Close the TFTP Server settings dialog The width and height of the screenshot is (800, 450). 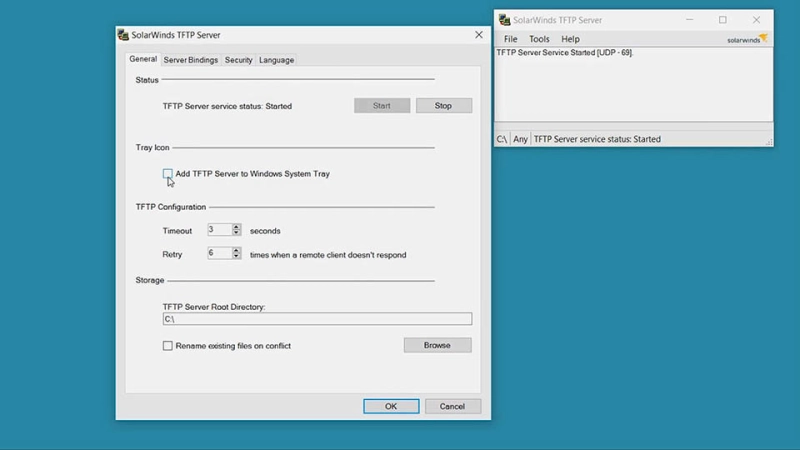click(479, 35)
